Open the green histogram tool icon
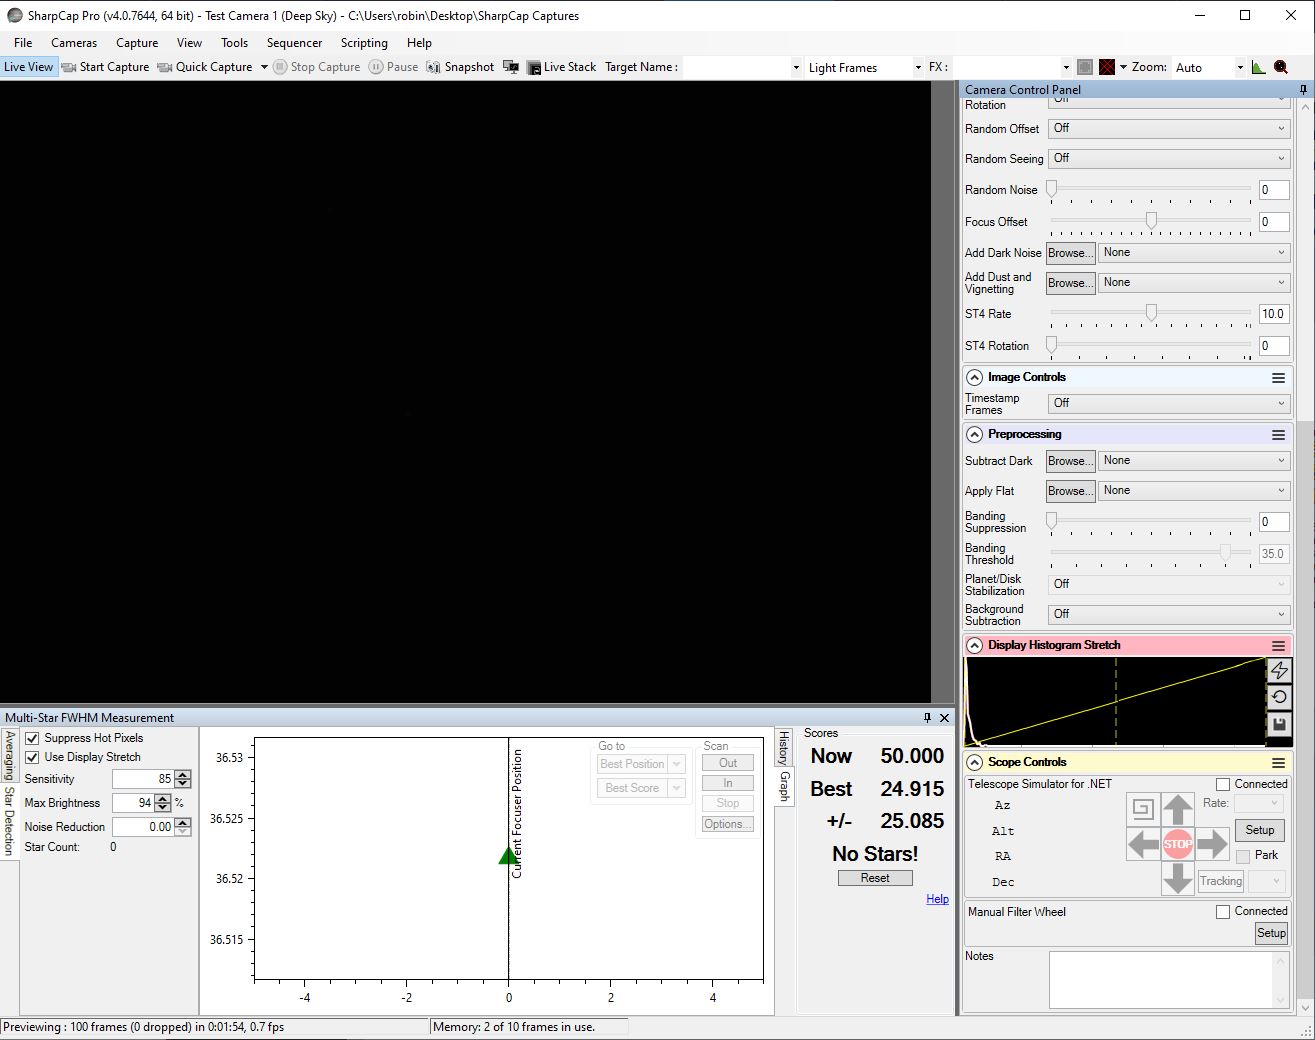 pos(1259,67)
